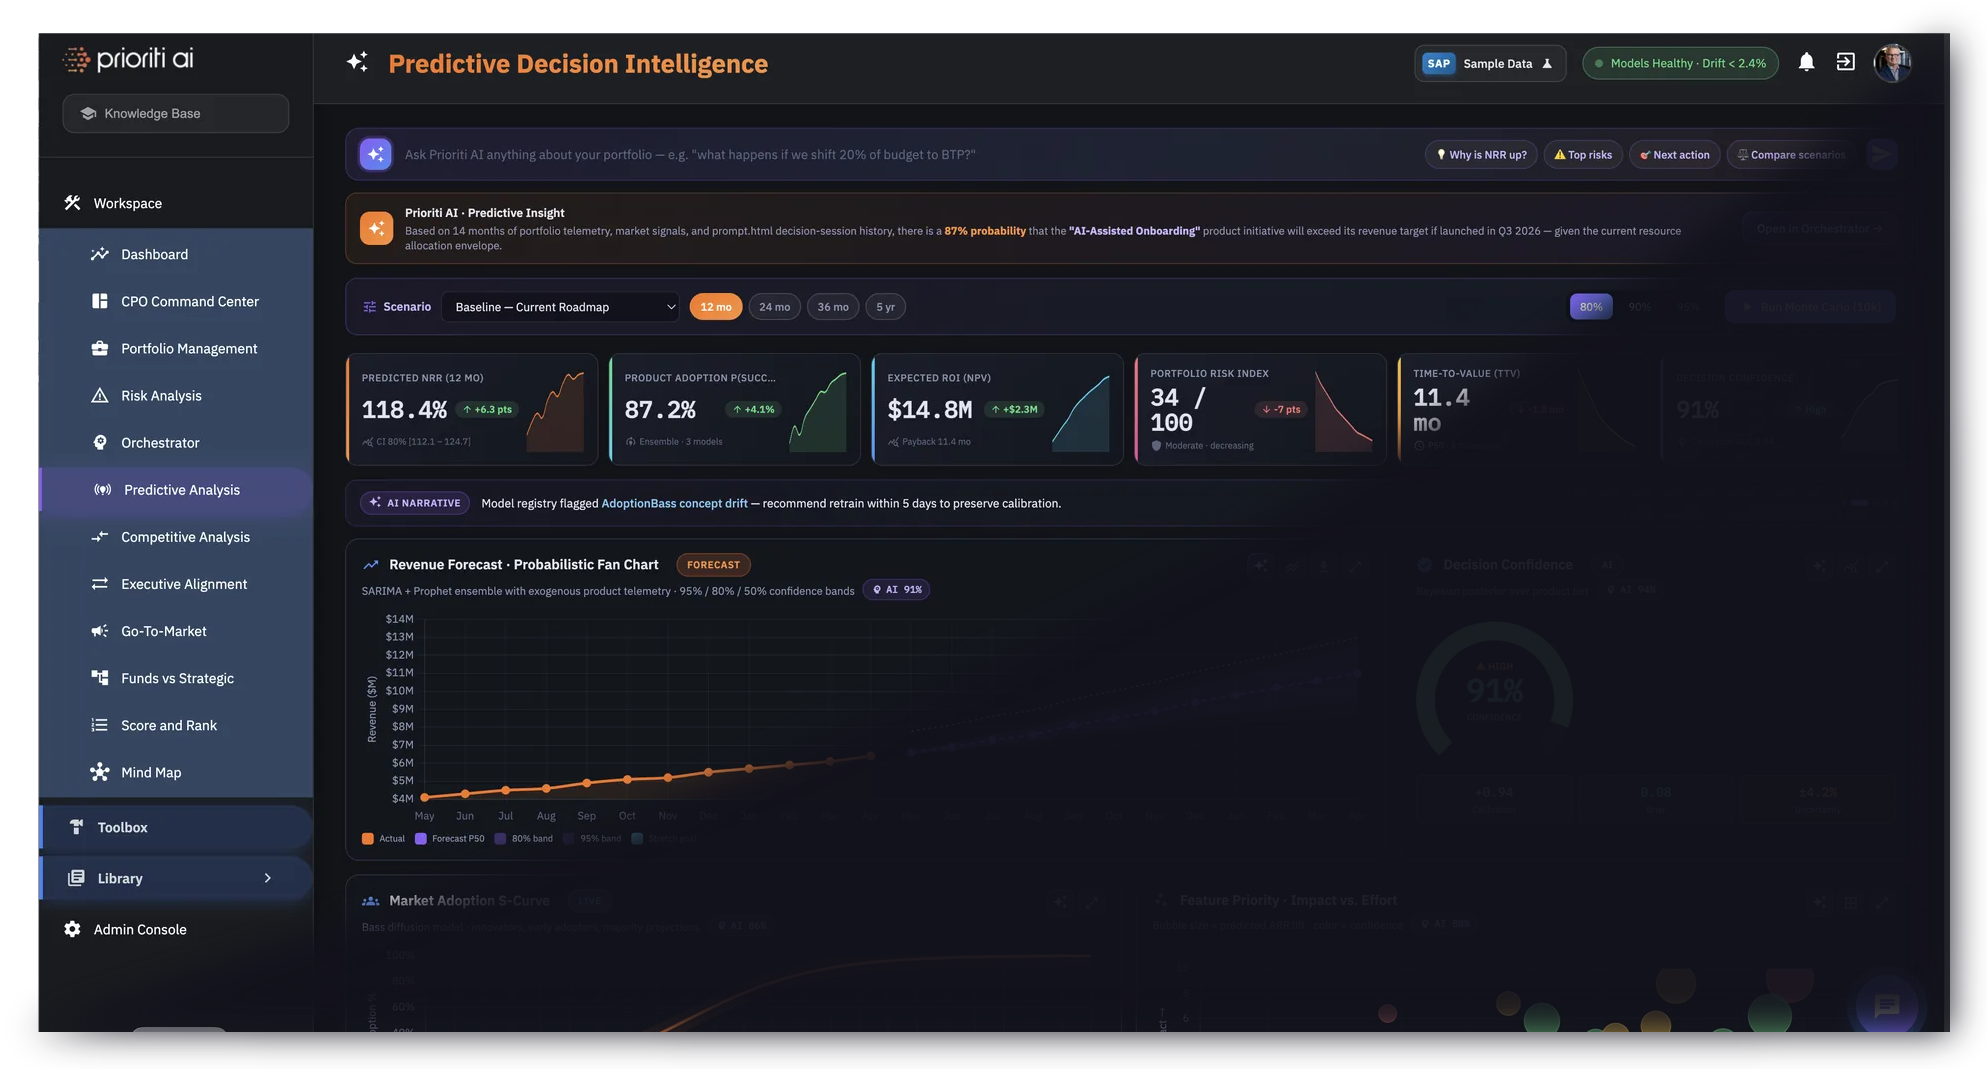Screen dimensions: 1987x1069
Task: Click the 'Why is NRR up?' suggestion
Action: [x=1481, y=155]
